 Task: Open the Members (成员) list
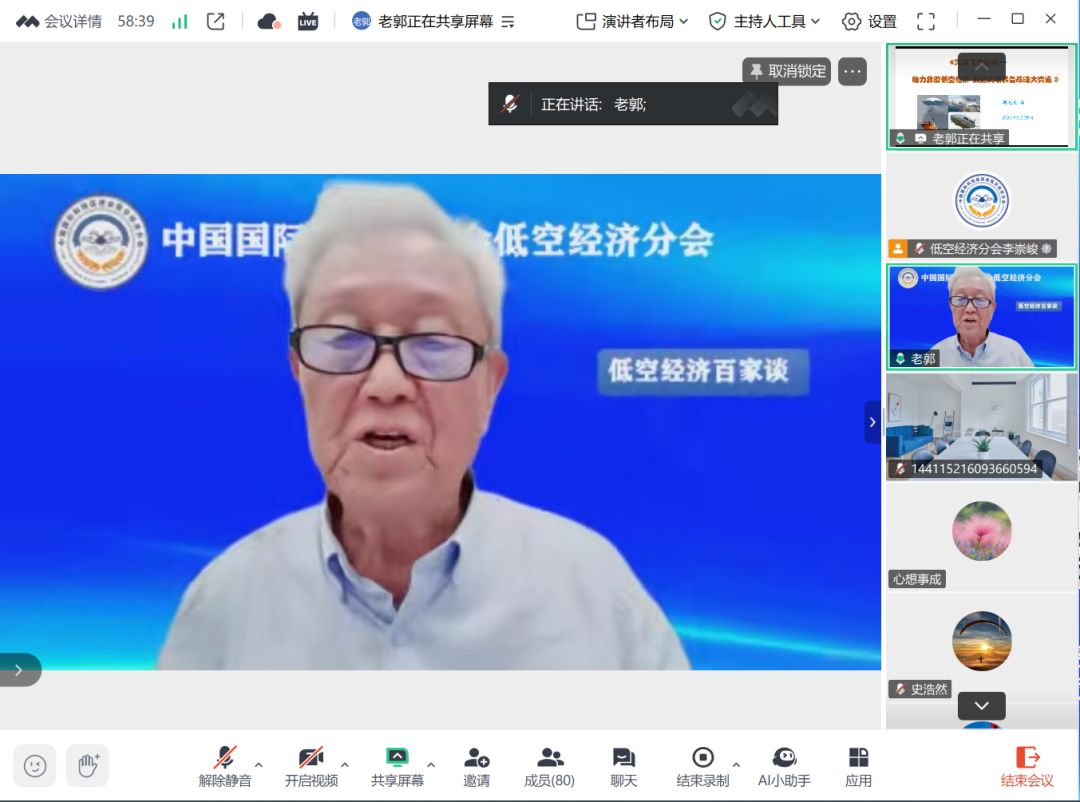point(549,766)
